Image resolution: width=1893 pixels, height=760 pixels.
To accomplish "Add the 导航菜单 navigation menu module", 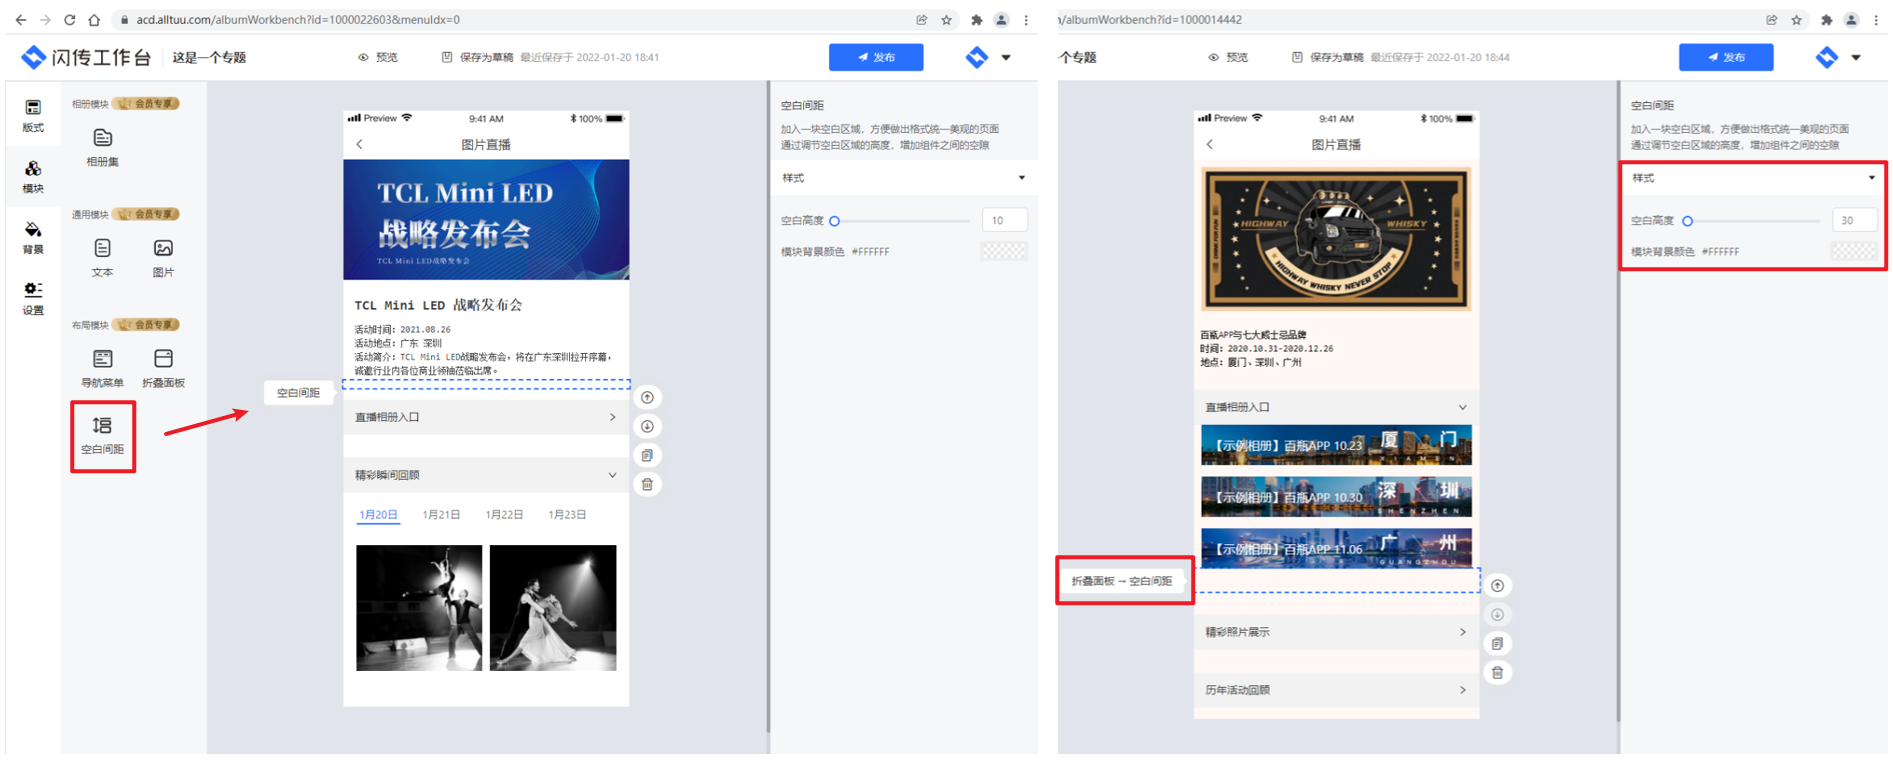I will click(102, 368).
